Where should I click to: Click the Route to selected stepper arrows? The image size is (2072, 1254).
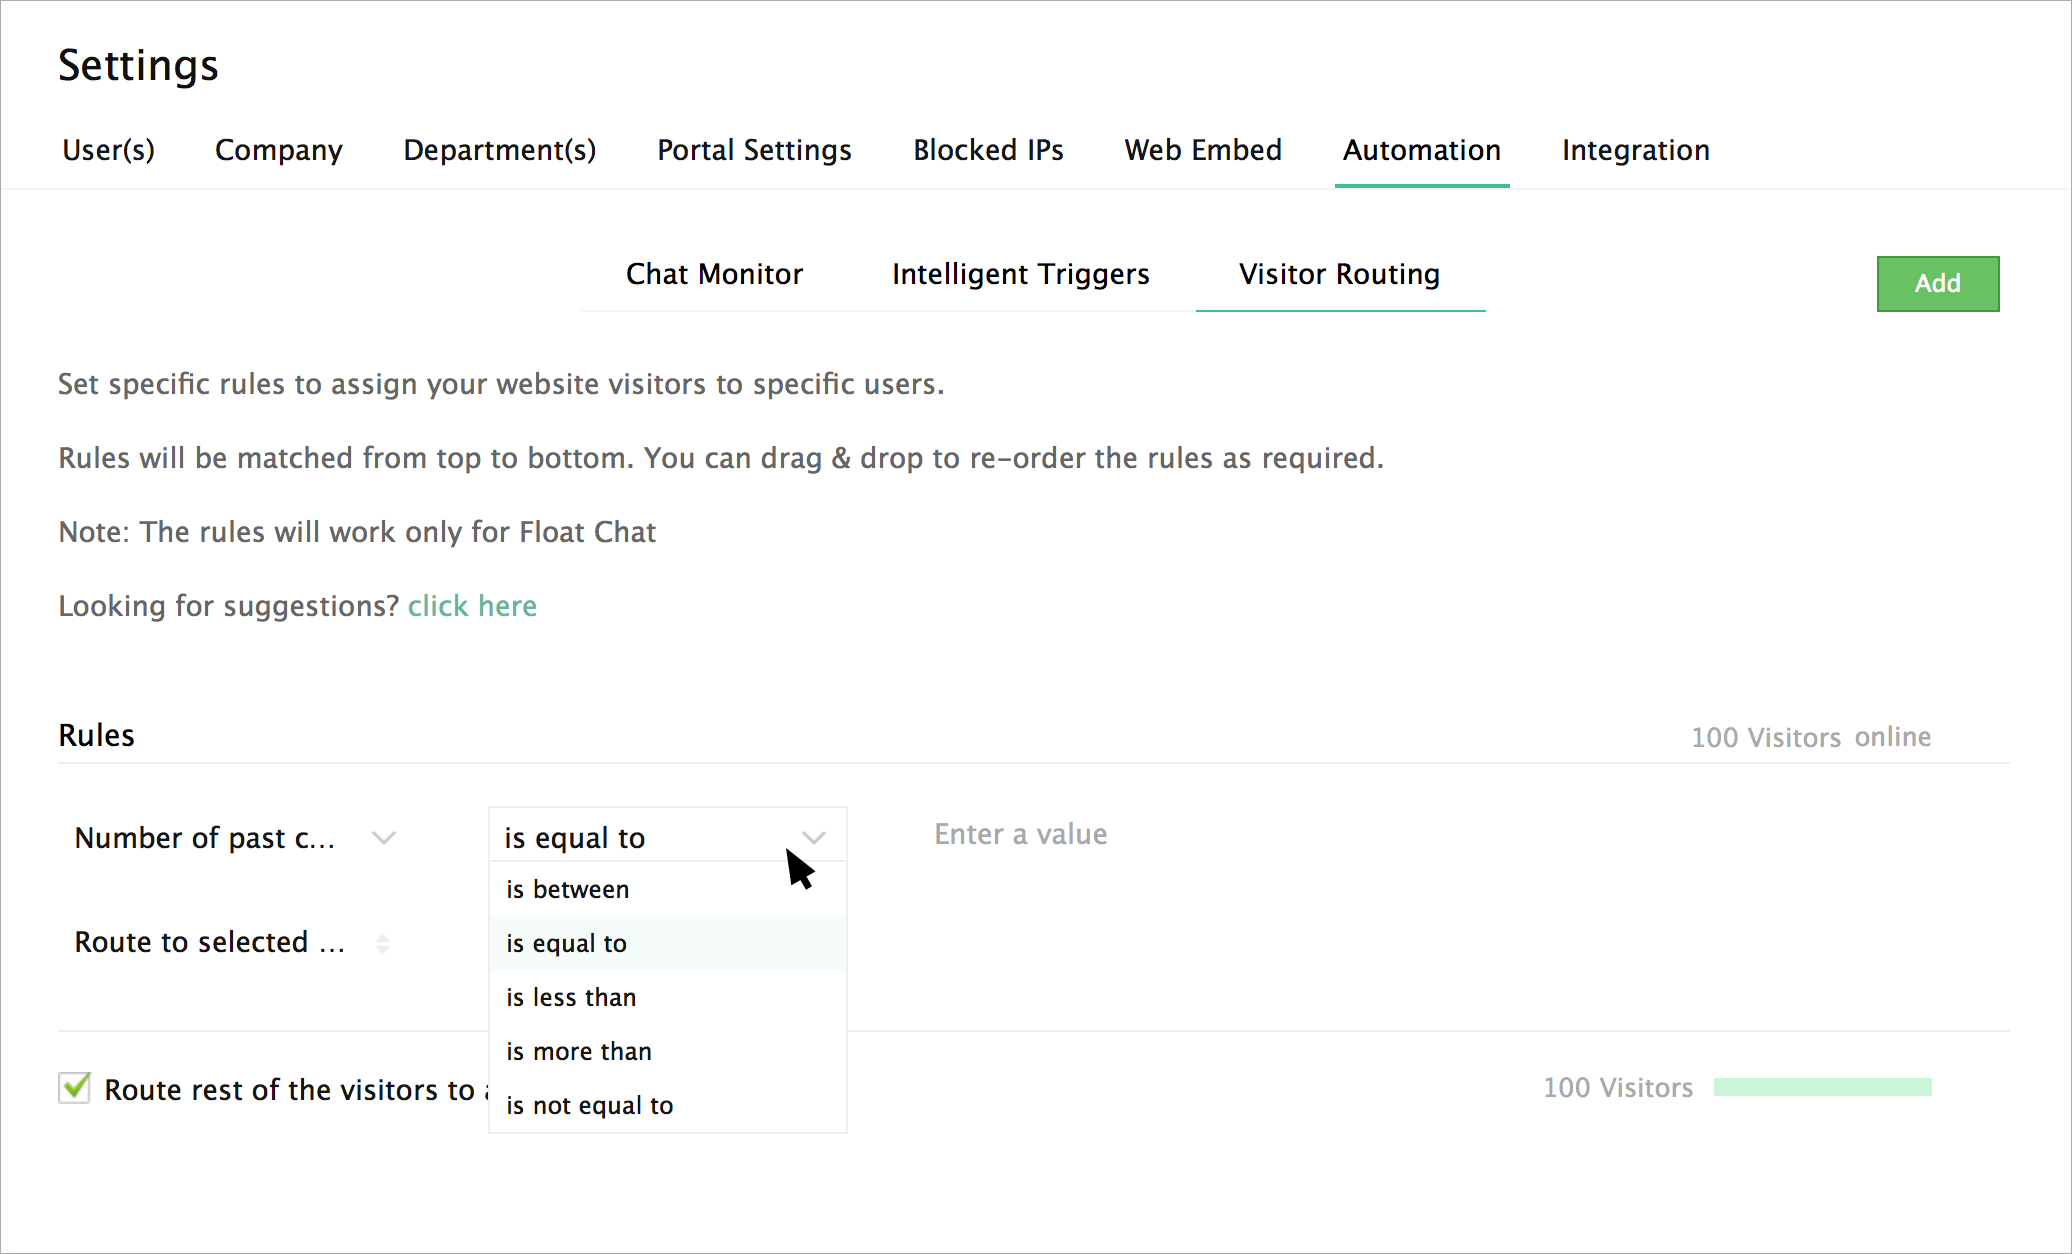(383, 943)
